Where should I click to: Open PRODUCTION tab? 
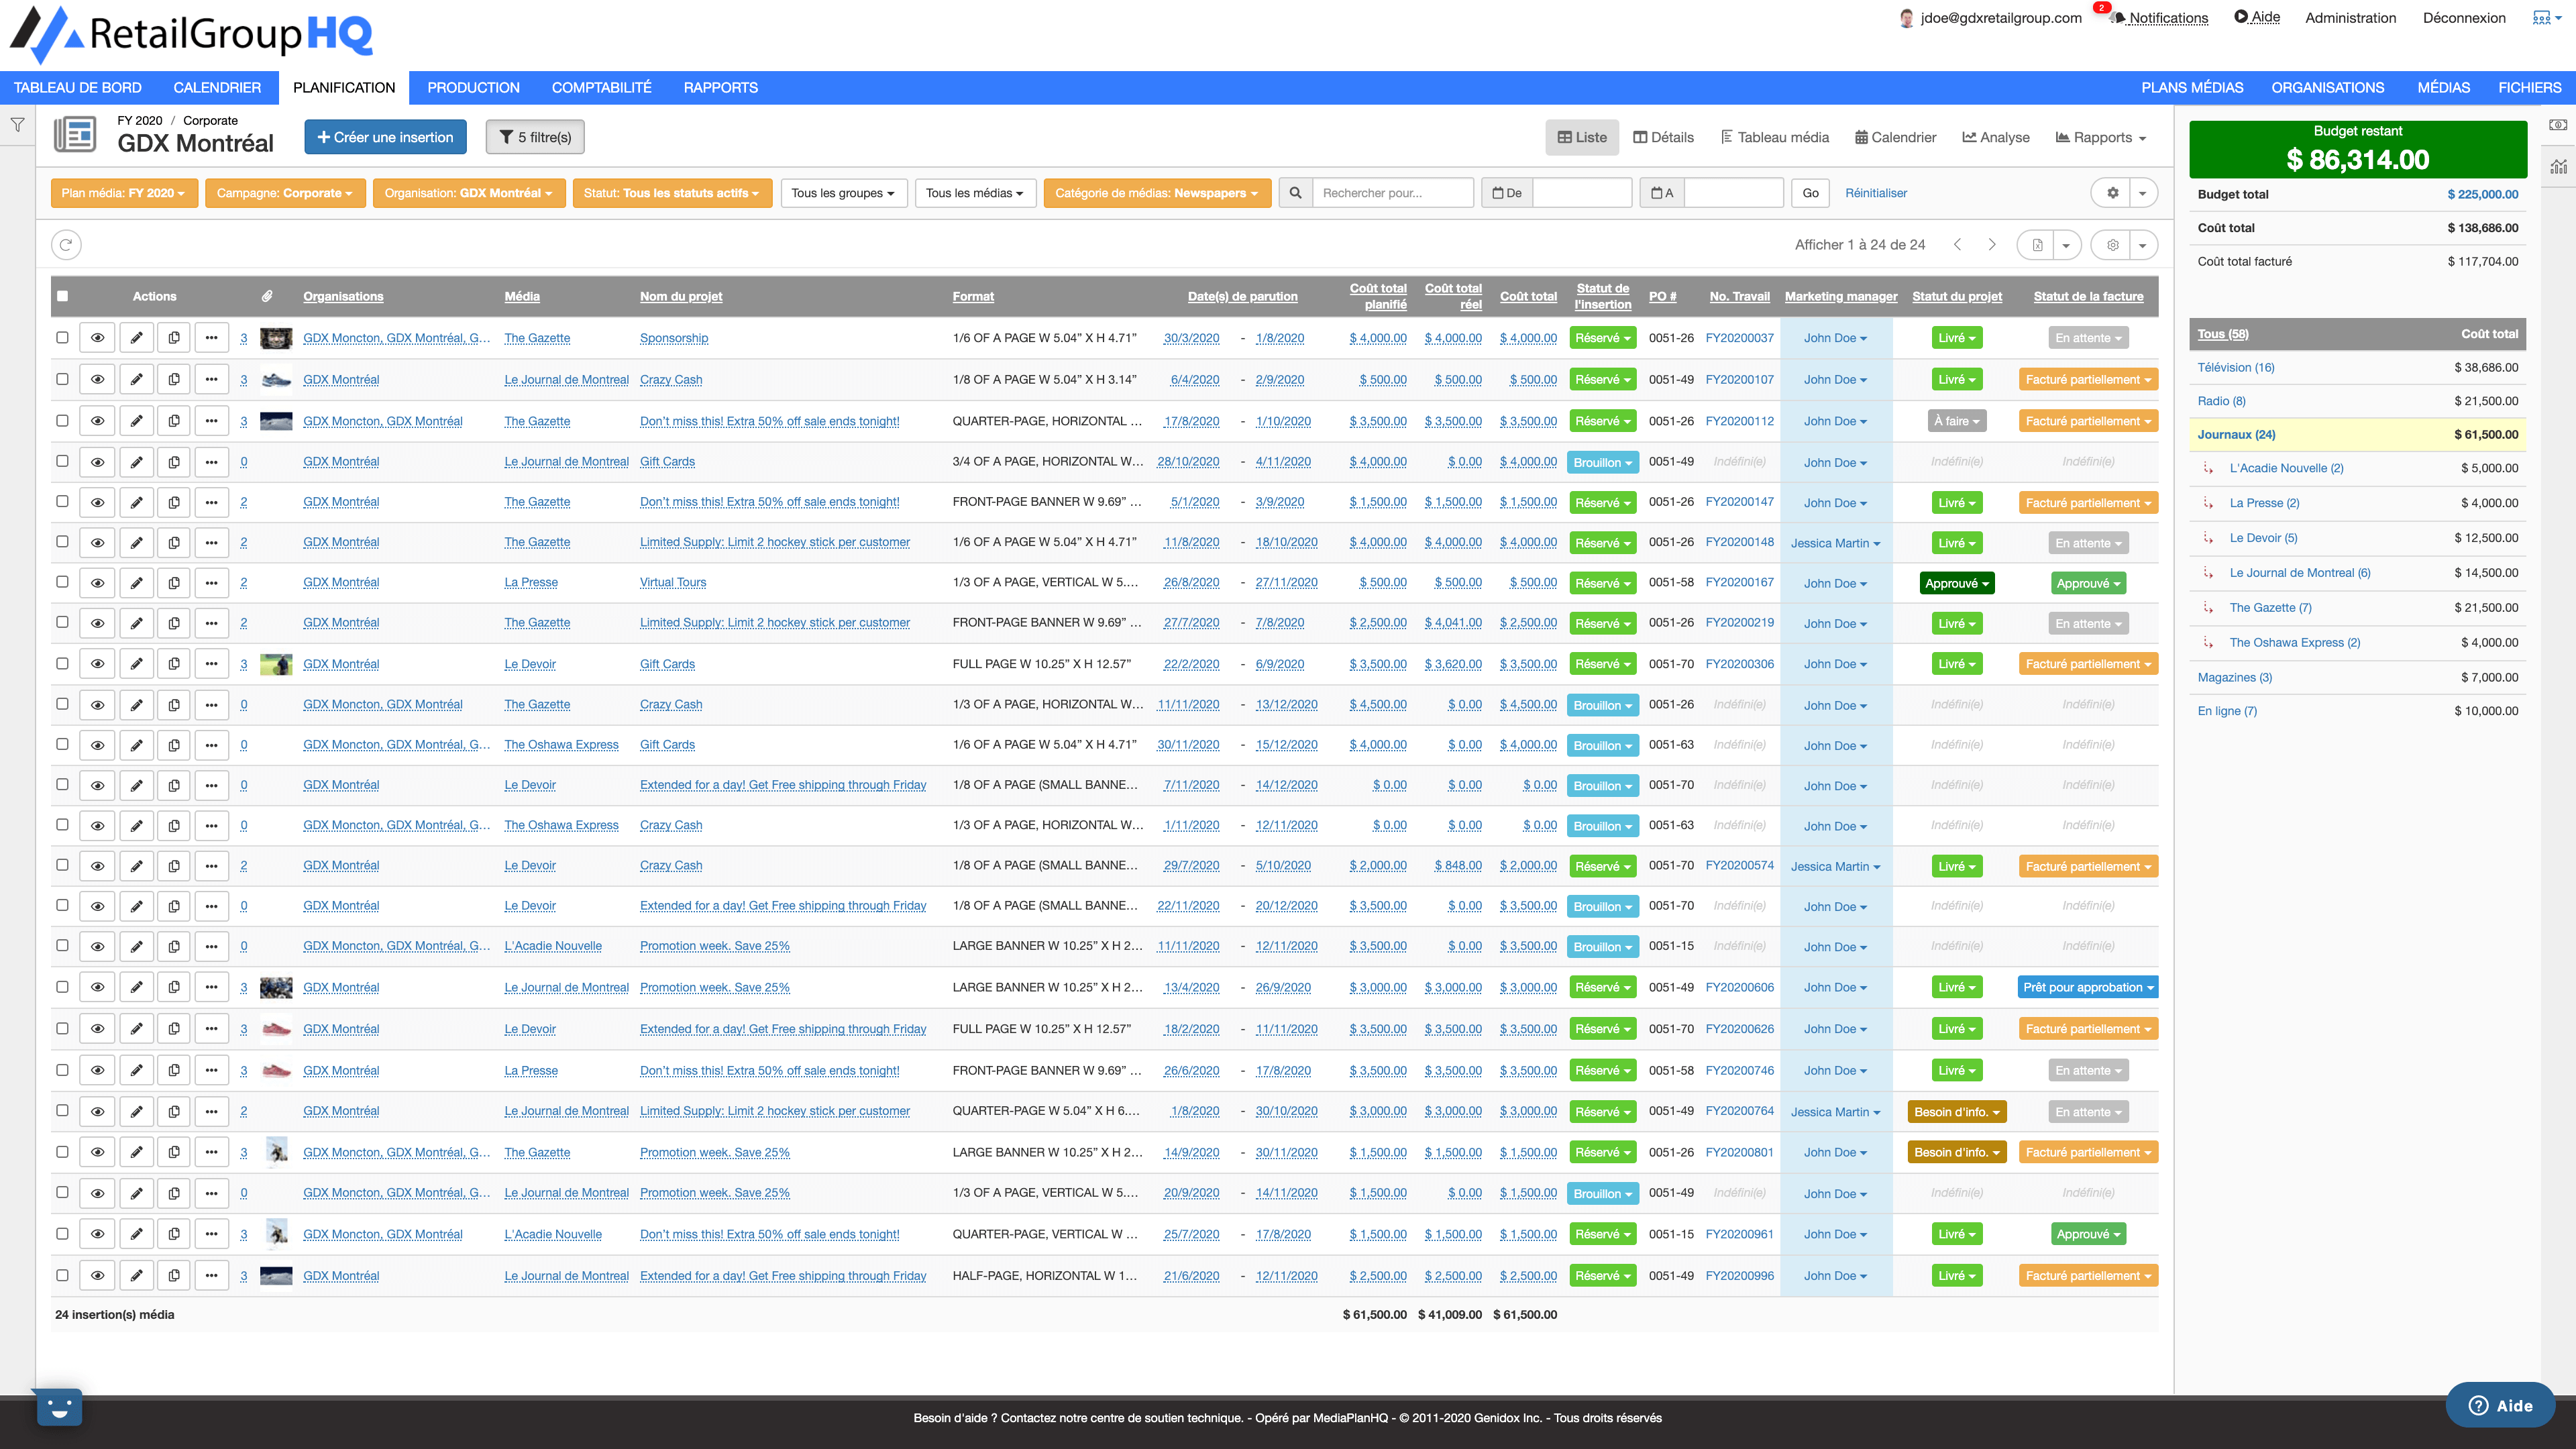[473, 88]
